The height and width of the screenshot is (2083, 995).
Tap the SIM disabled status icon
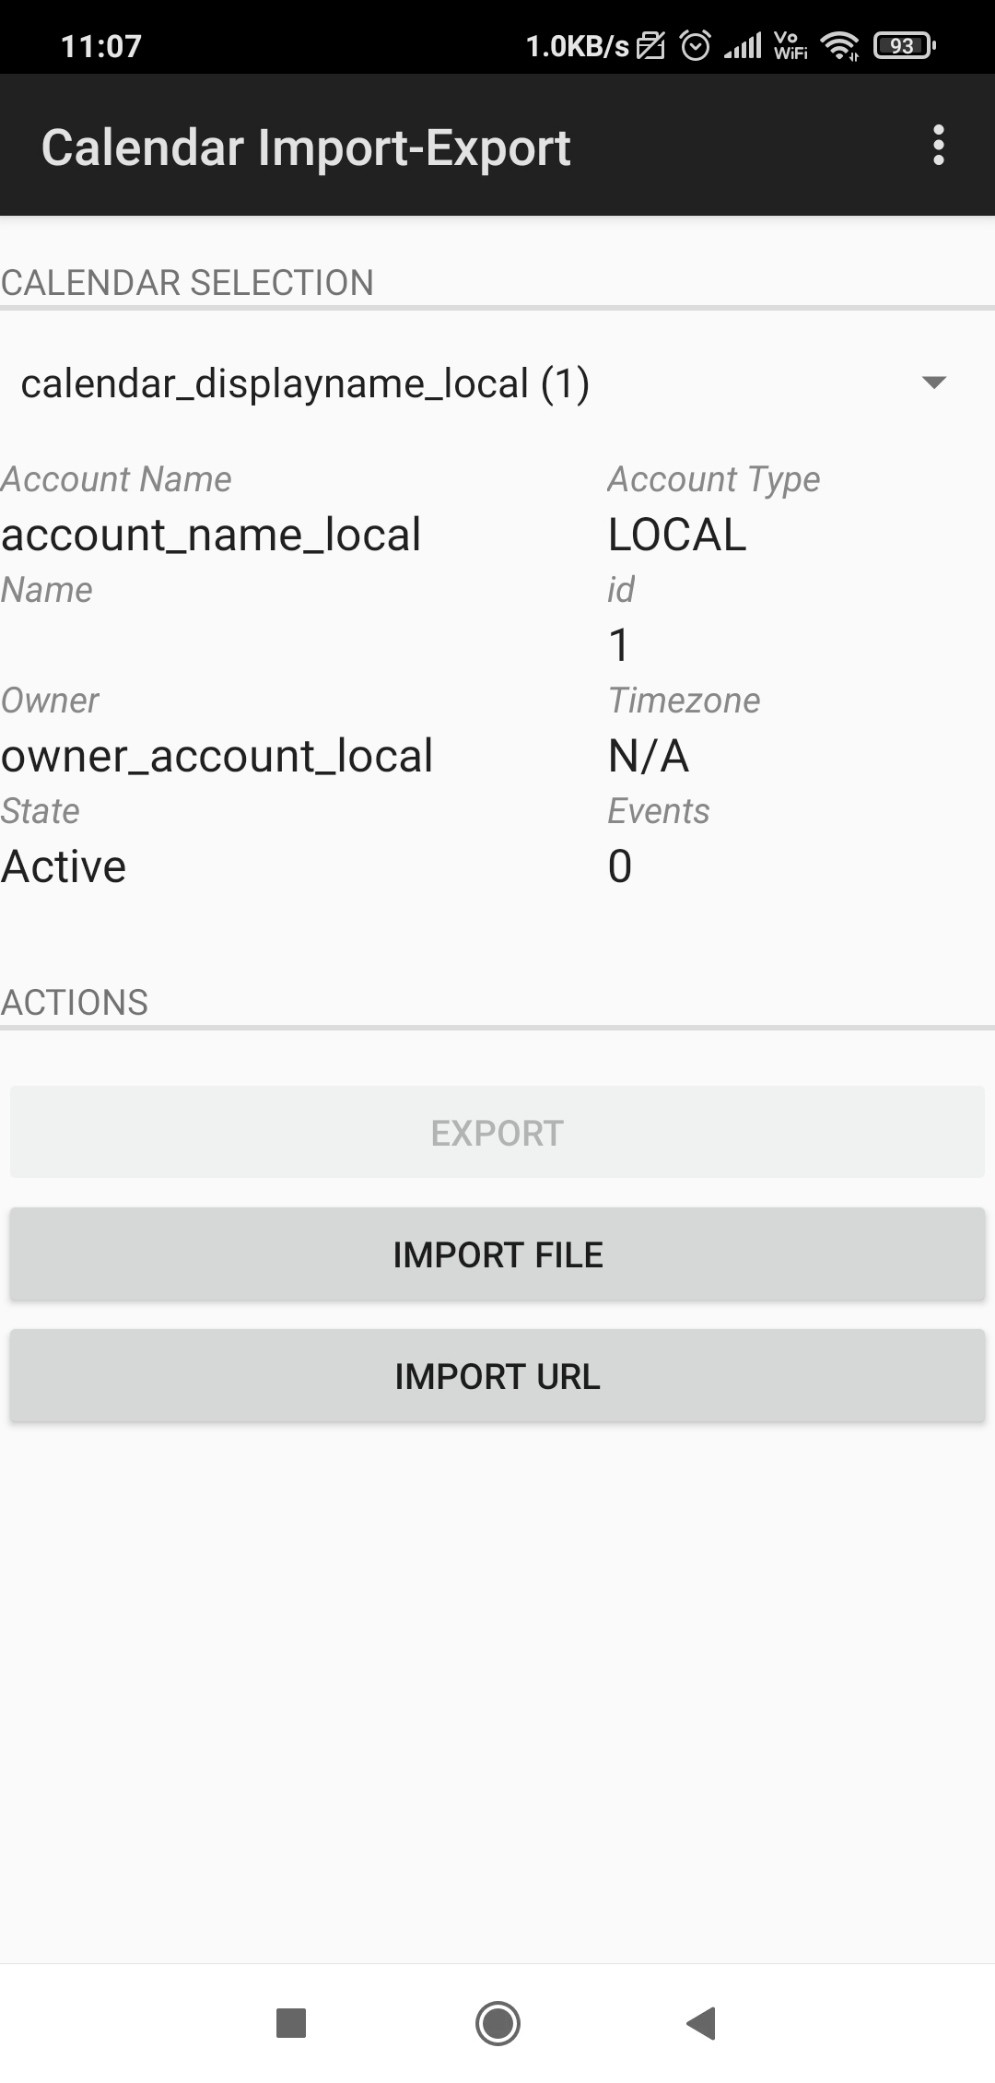(651, 46)
